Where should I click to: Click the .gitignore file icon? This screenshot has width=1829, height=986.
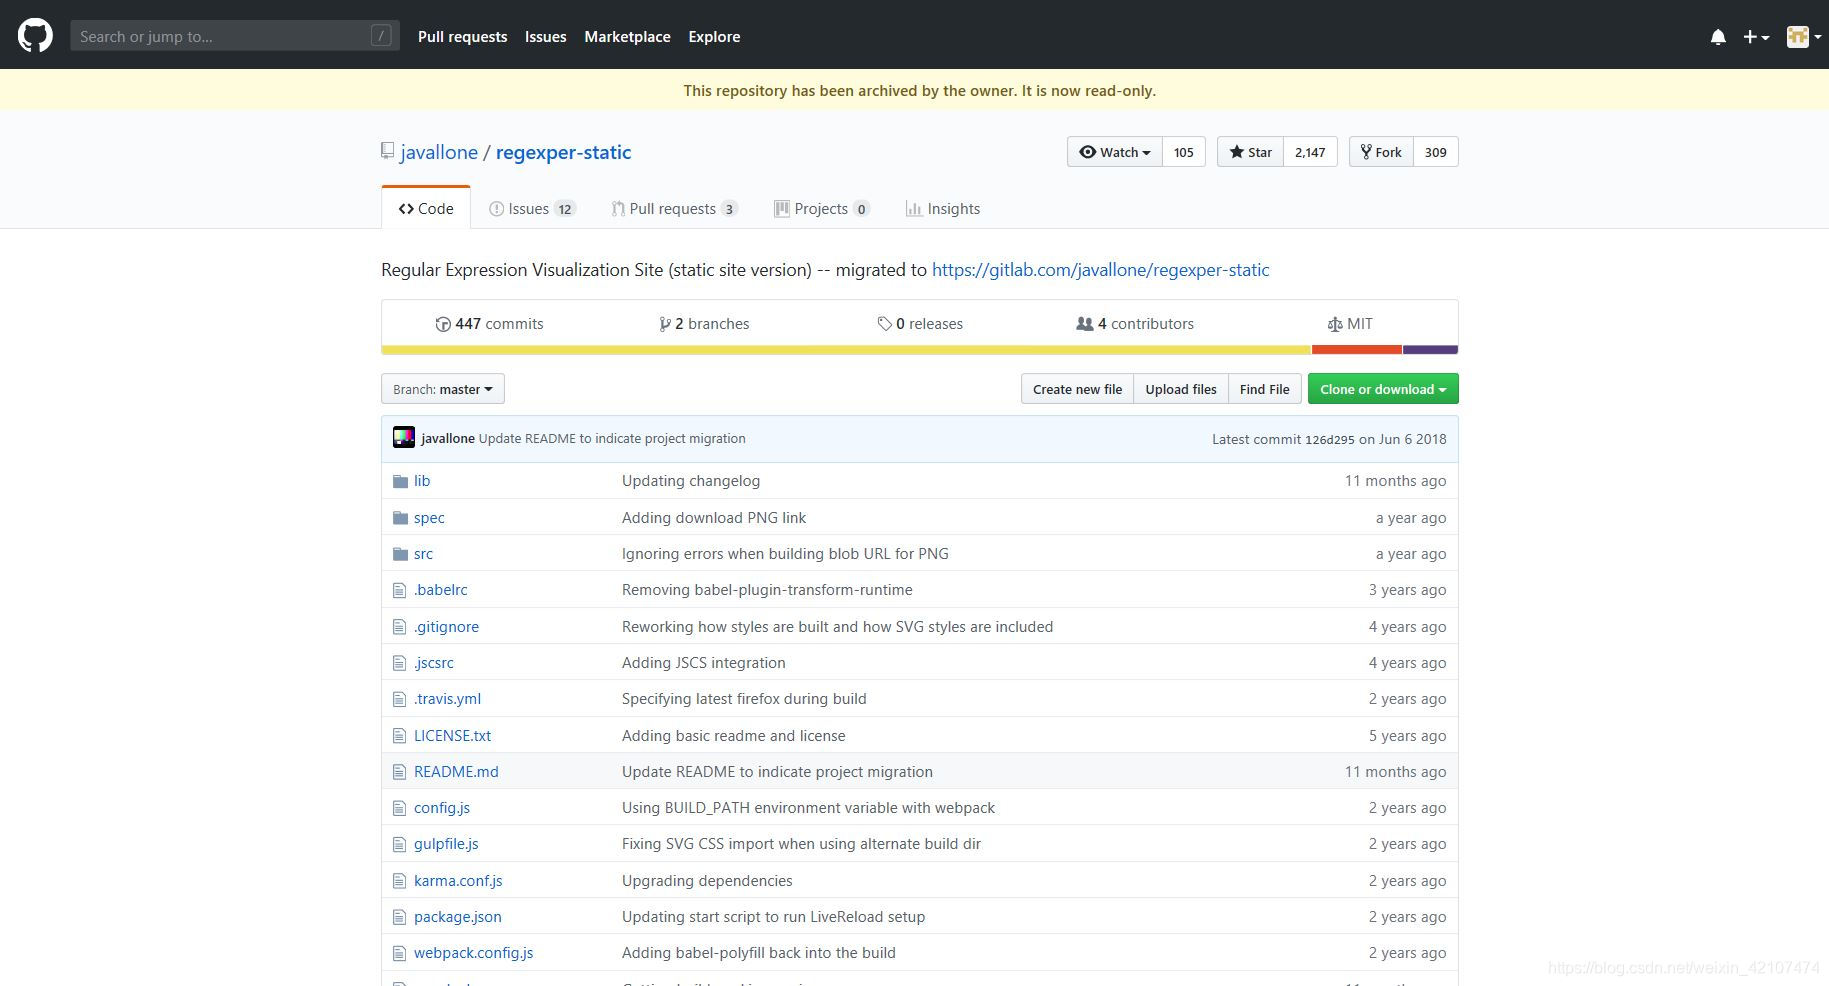click(400, 627)
